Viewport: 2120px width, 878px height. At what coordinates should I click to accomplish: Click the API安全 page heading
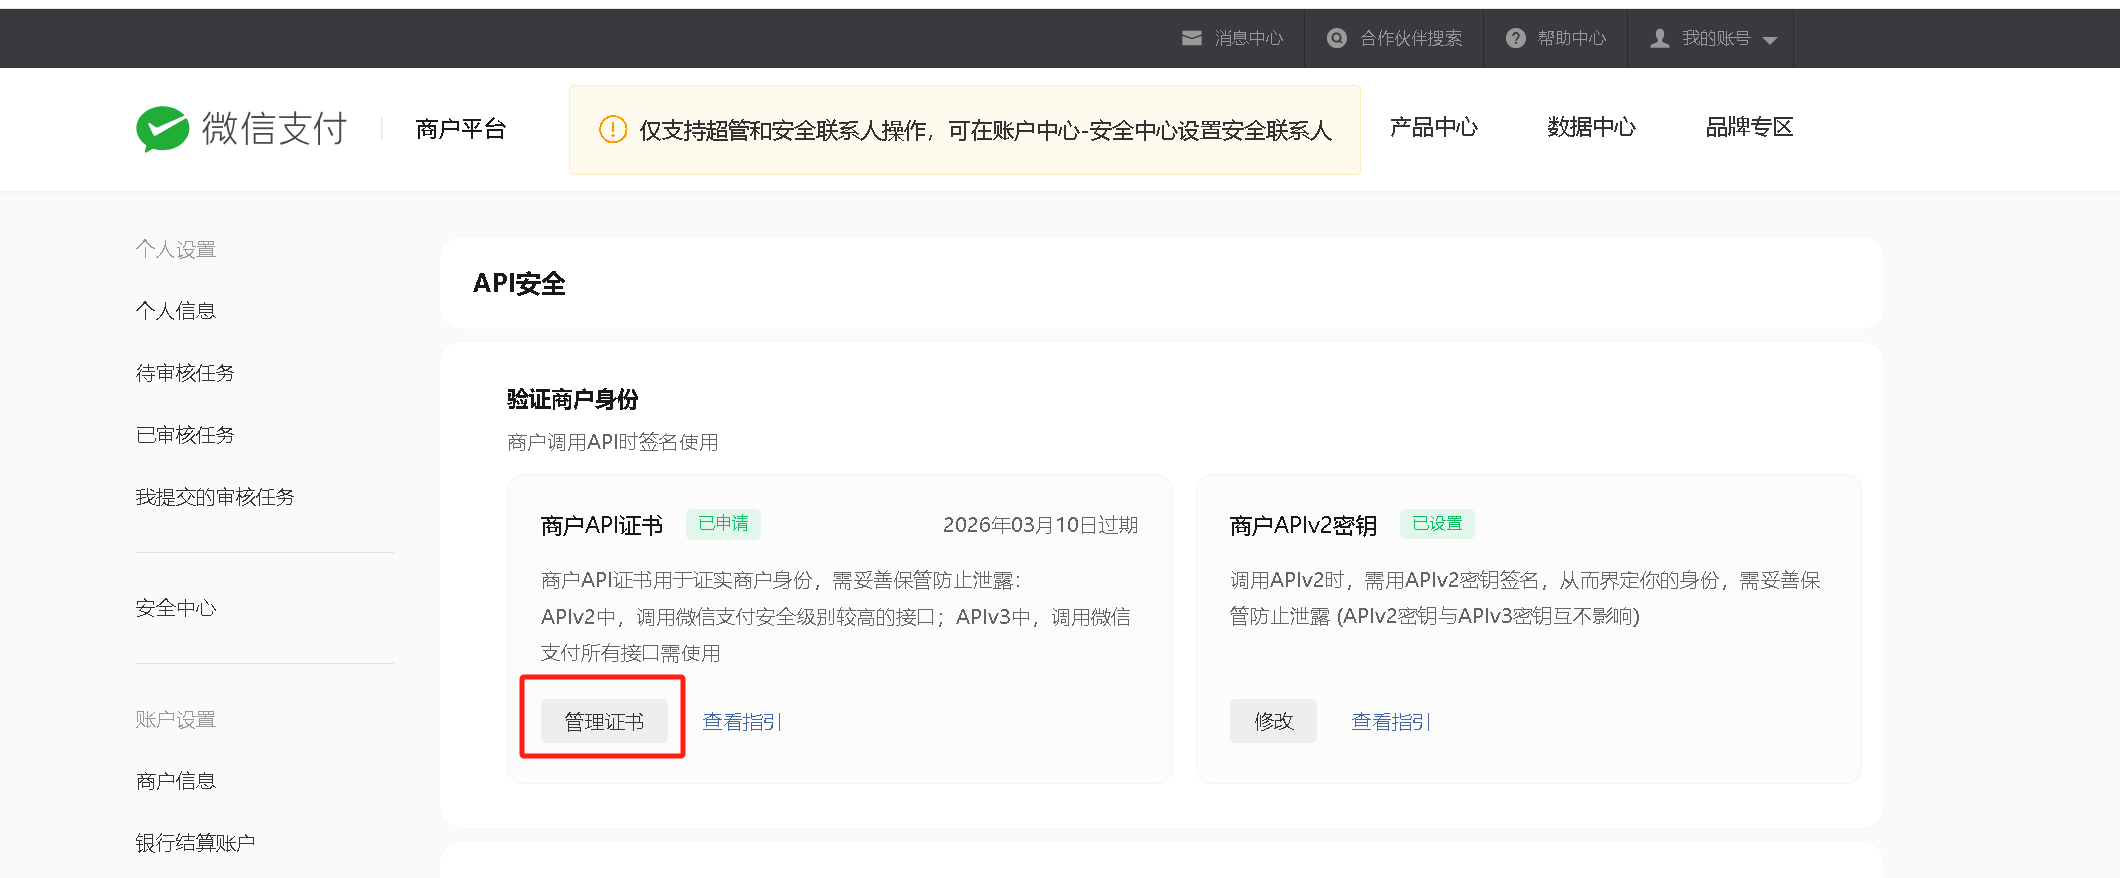(x=519, y=284)
